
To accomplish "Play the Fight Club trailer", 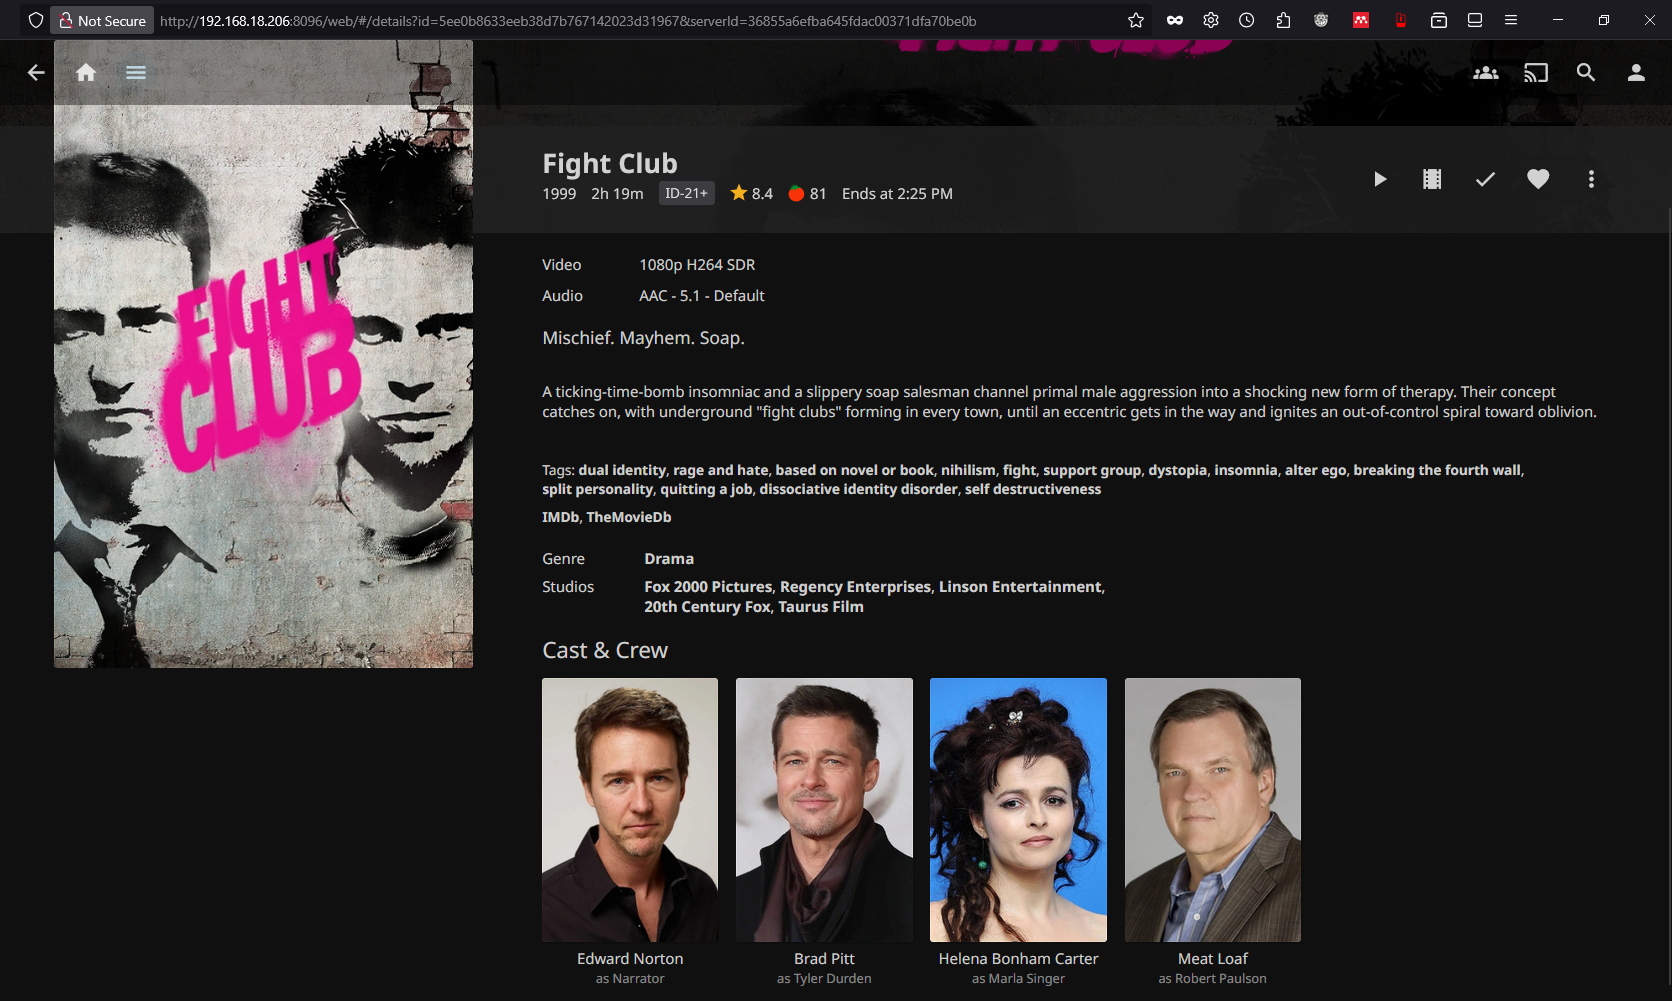I will [x=1432, y=179].
